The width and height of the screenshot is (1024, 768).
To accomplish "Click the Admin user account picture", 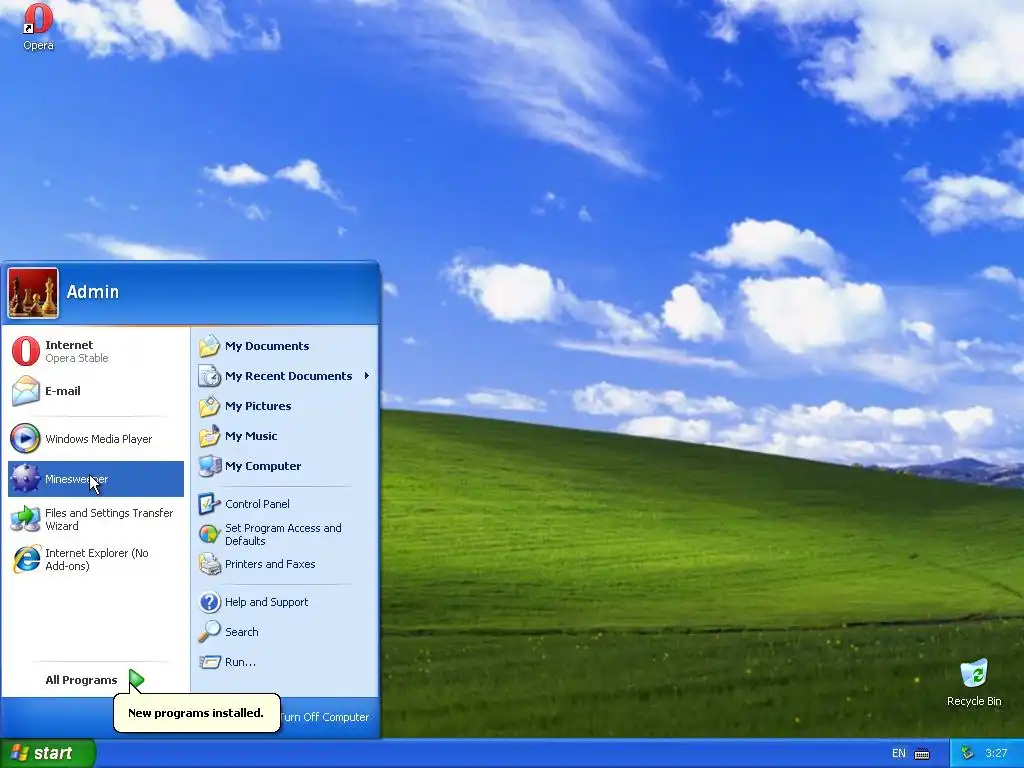I will [33, 293].
